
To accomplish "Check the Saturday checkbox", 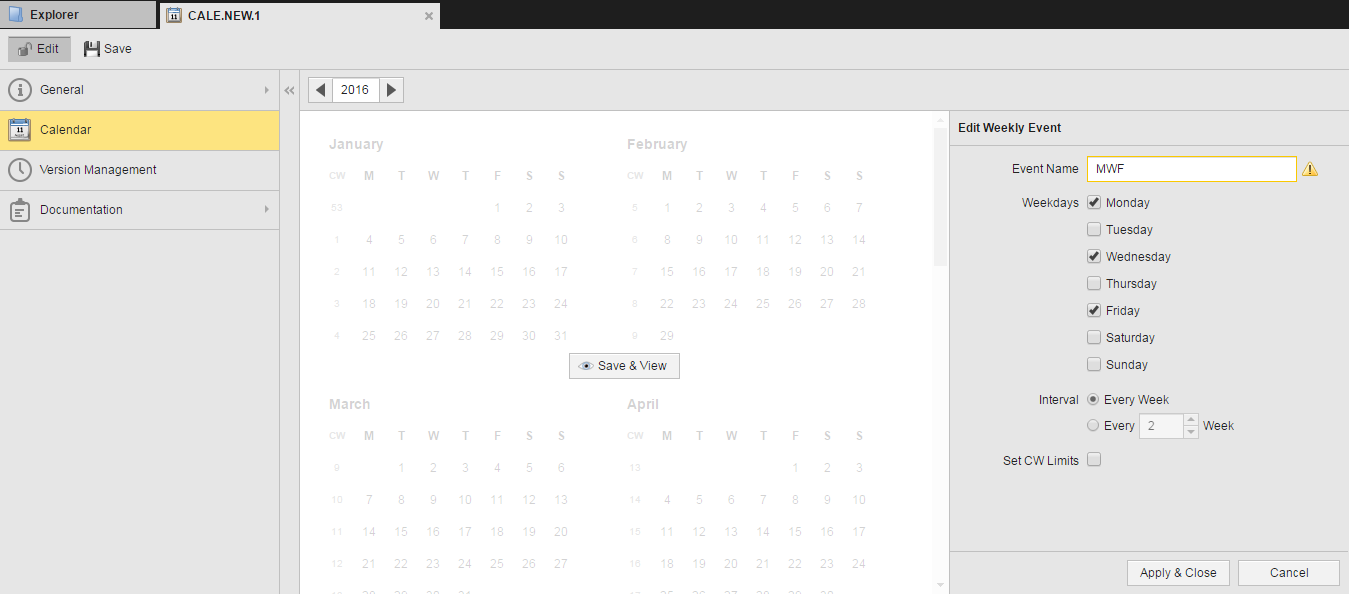I will tap(1094, 337).
